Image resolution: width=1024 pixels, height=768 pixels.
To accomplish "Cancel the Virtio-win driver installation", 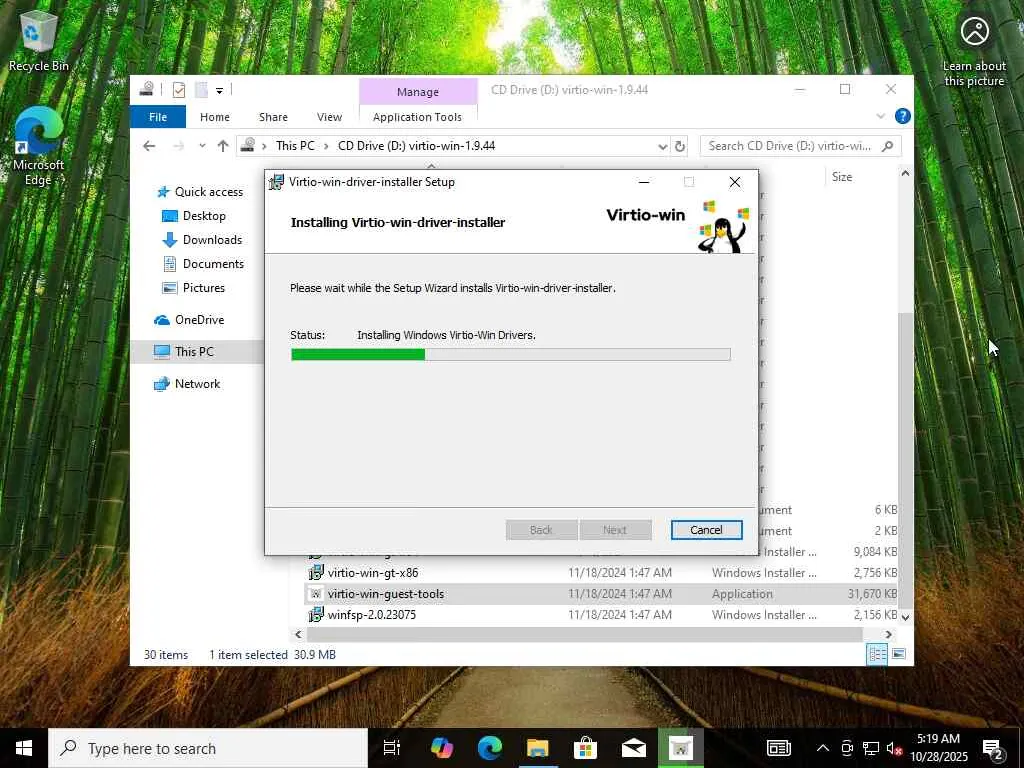I will (706, 530).
